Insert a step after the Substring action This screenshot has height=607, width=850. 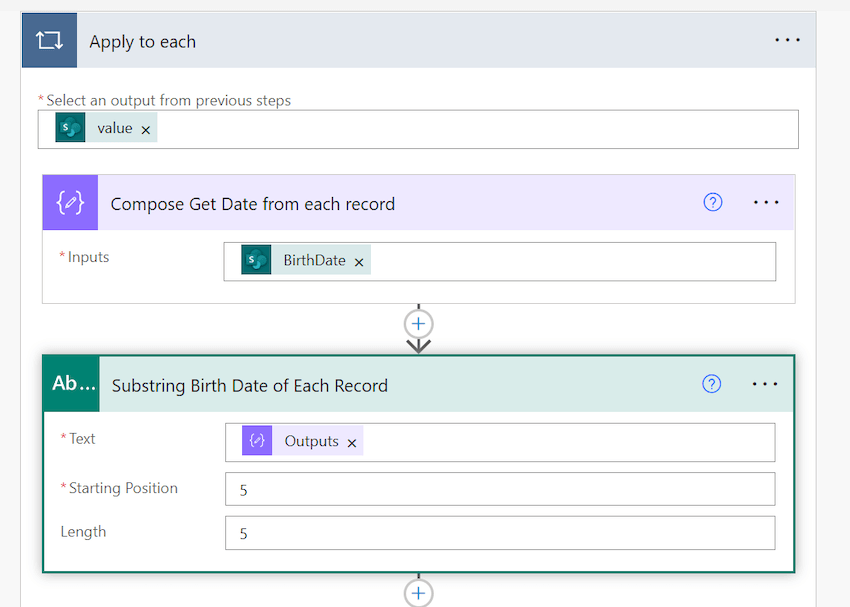(x=418, y=592)
